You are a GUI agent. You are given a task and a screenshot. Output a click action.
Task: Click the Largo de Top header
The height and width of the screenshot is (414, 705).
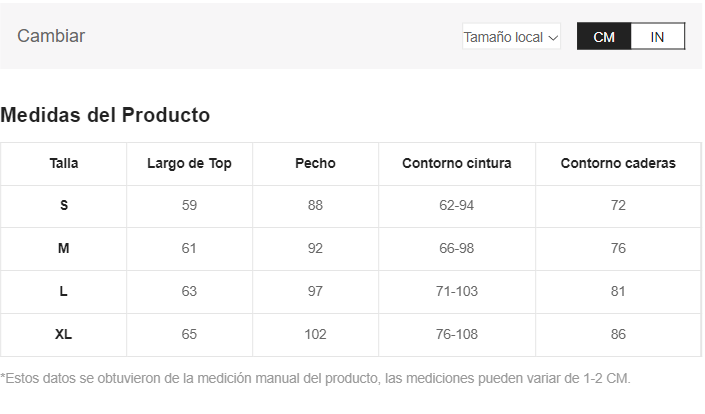coord(189,163)
